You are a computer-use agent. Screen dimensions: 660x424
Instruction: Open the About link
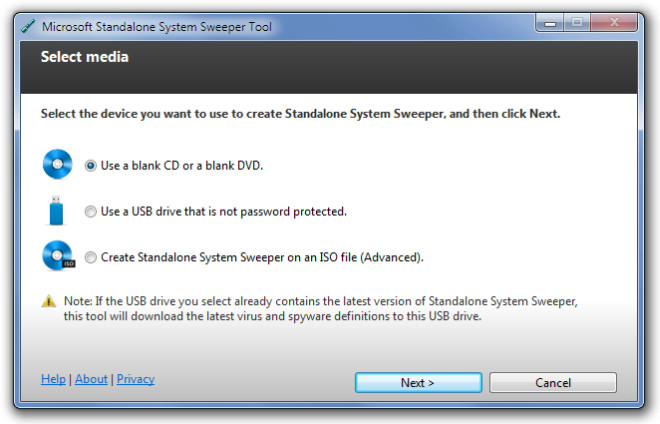[91, 379]
